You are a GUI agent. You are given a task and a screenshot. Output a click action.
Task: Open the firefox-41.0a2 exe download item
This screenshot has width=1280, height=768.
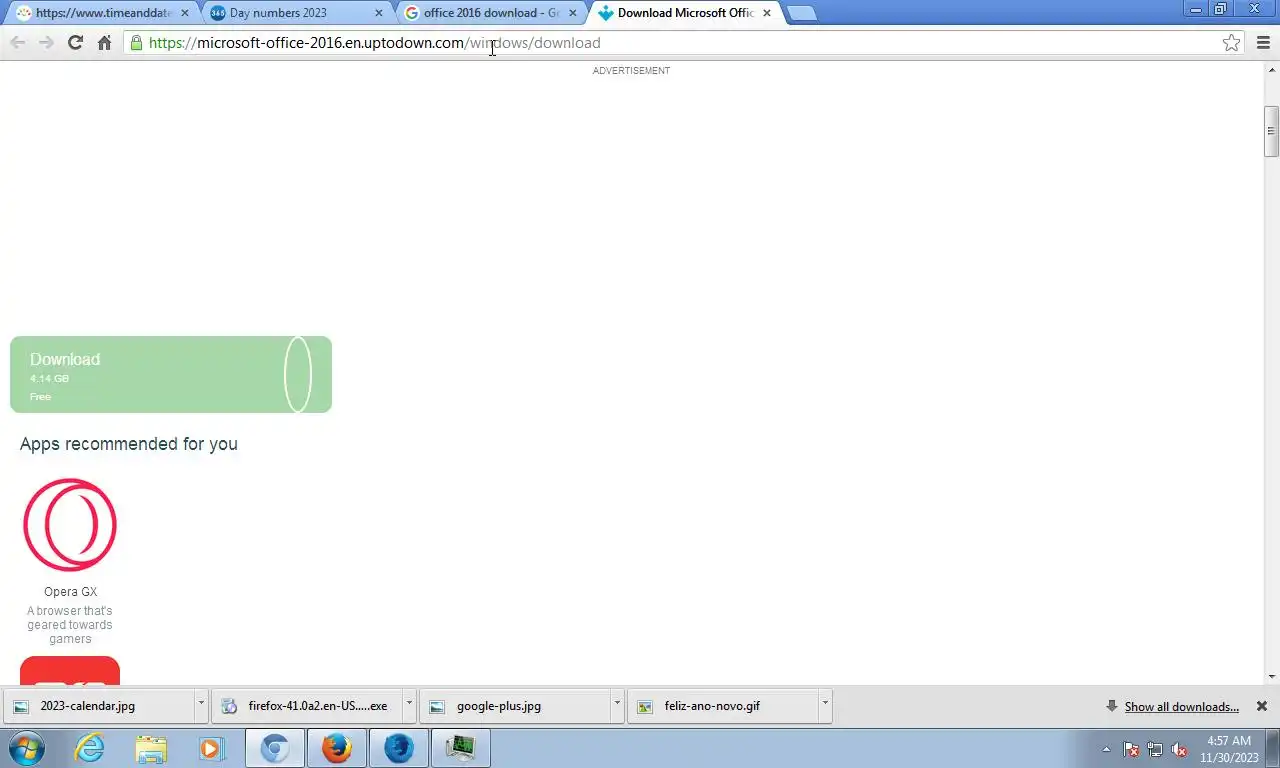(x=306, y=706)
